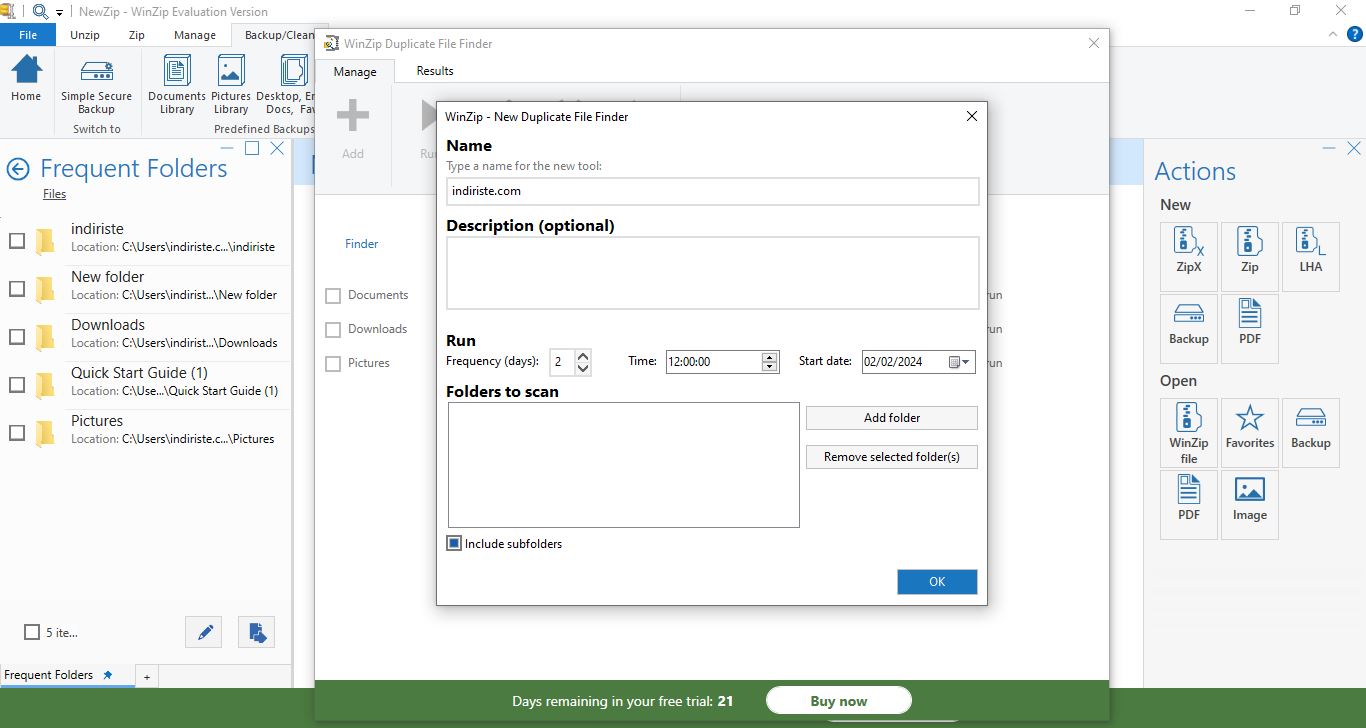Check the indiriste folder checkbox

[17, 241]
